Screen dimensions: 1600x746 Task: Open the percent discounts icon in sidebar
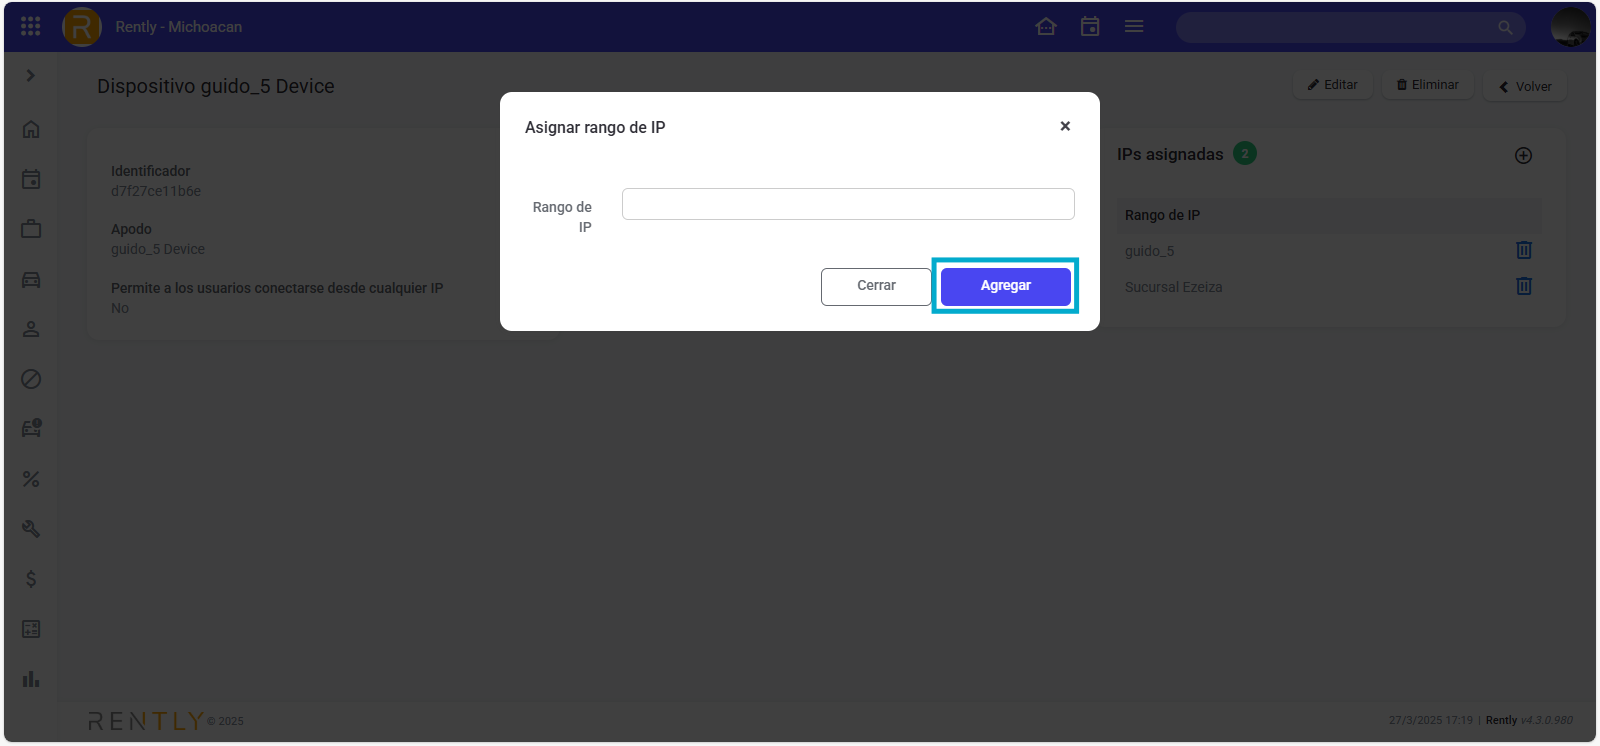point(31,479)
